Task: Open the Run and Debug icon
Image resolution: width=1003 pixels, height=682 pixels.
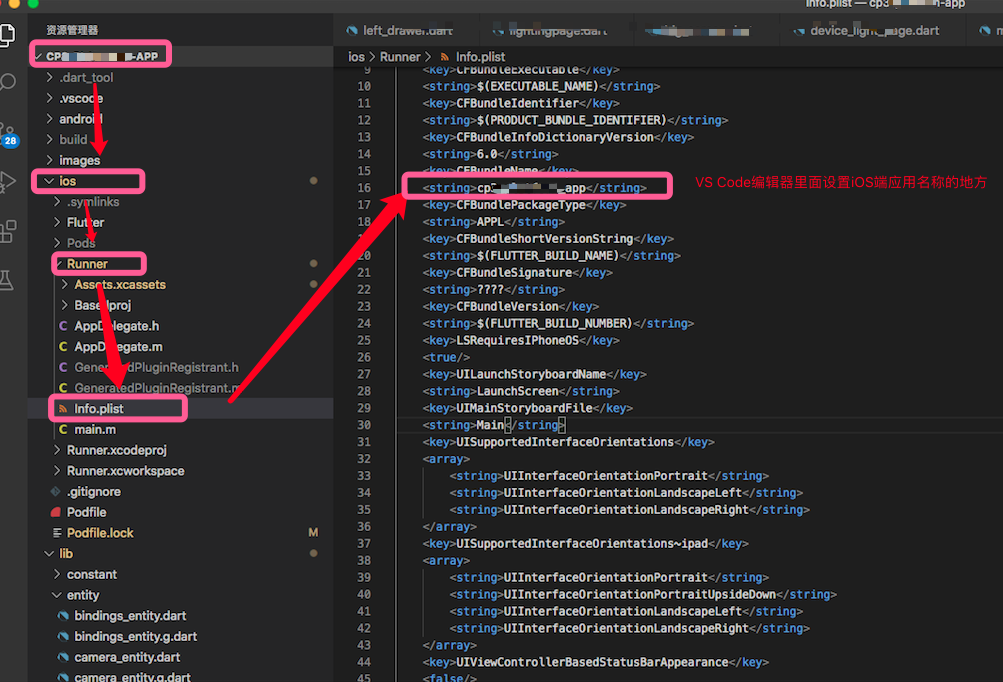Action: pyautogui.click(x=8, y=182)
